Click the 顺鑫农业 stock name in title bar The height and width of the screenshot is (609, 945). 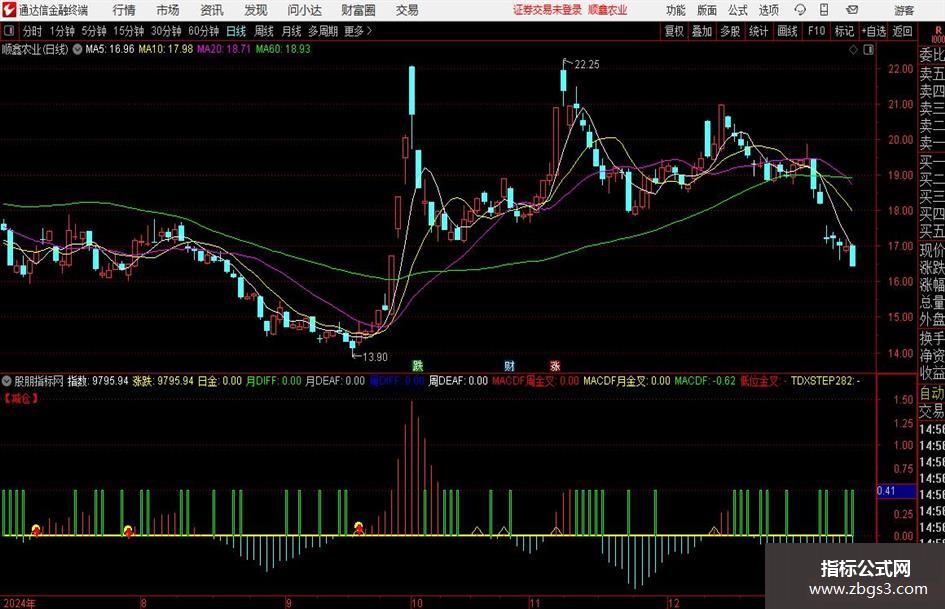click(608, 10)
